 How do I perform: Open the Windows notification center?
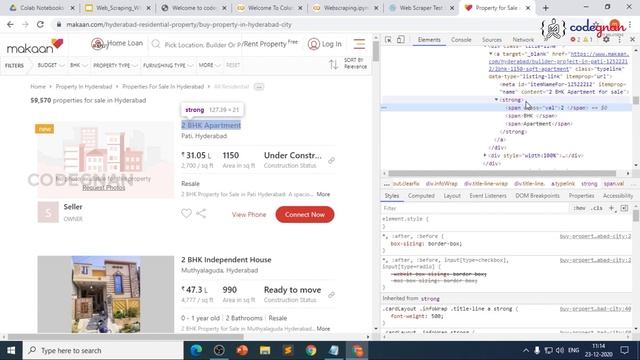(624, 351)
